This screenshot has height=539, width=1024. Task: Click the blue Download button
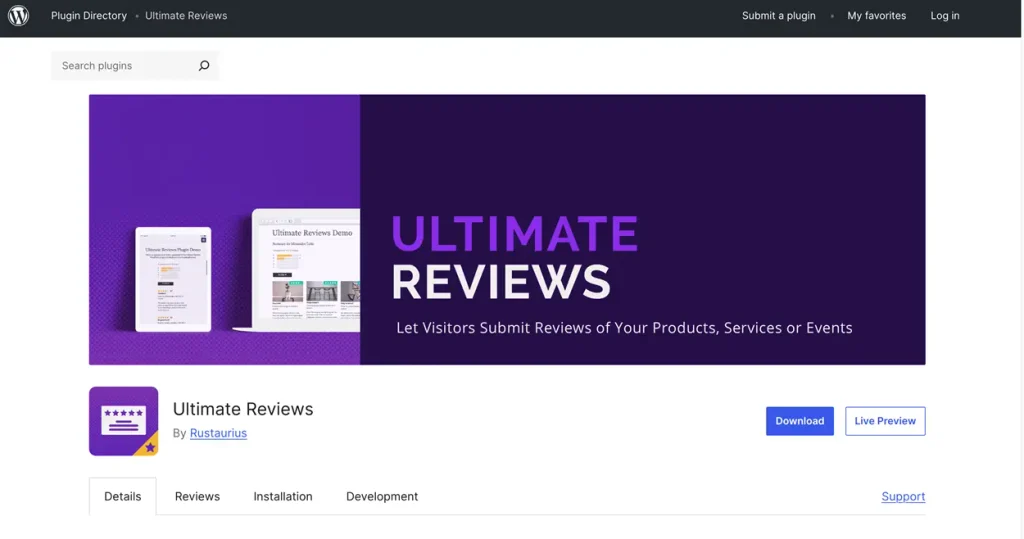click(799, 421)
